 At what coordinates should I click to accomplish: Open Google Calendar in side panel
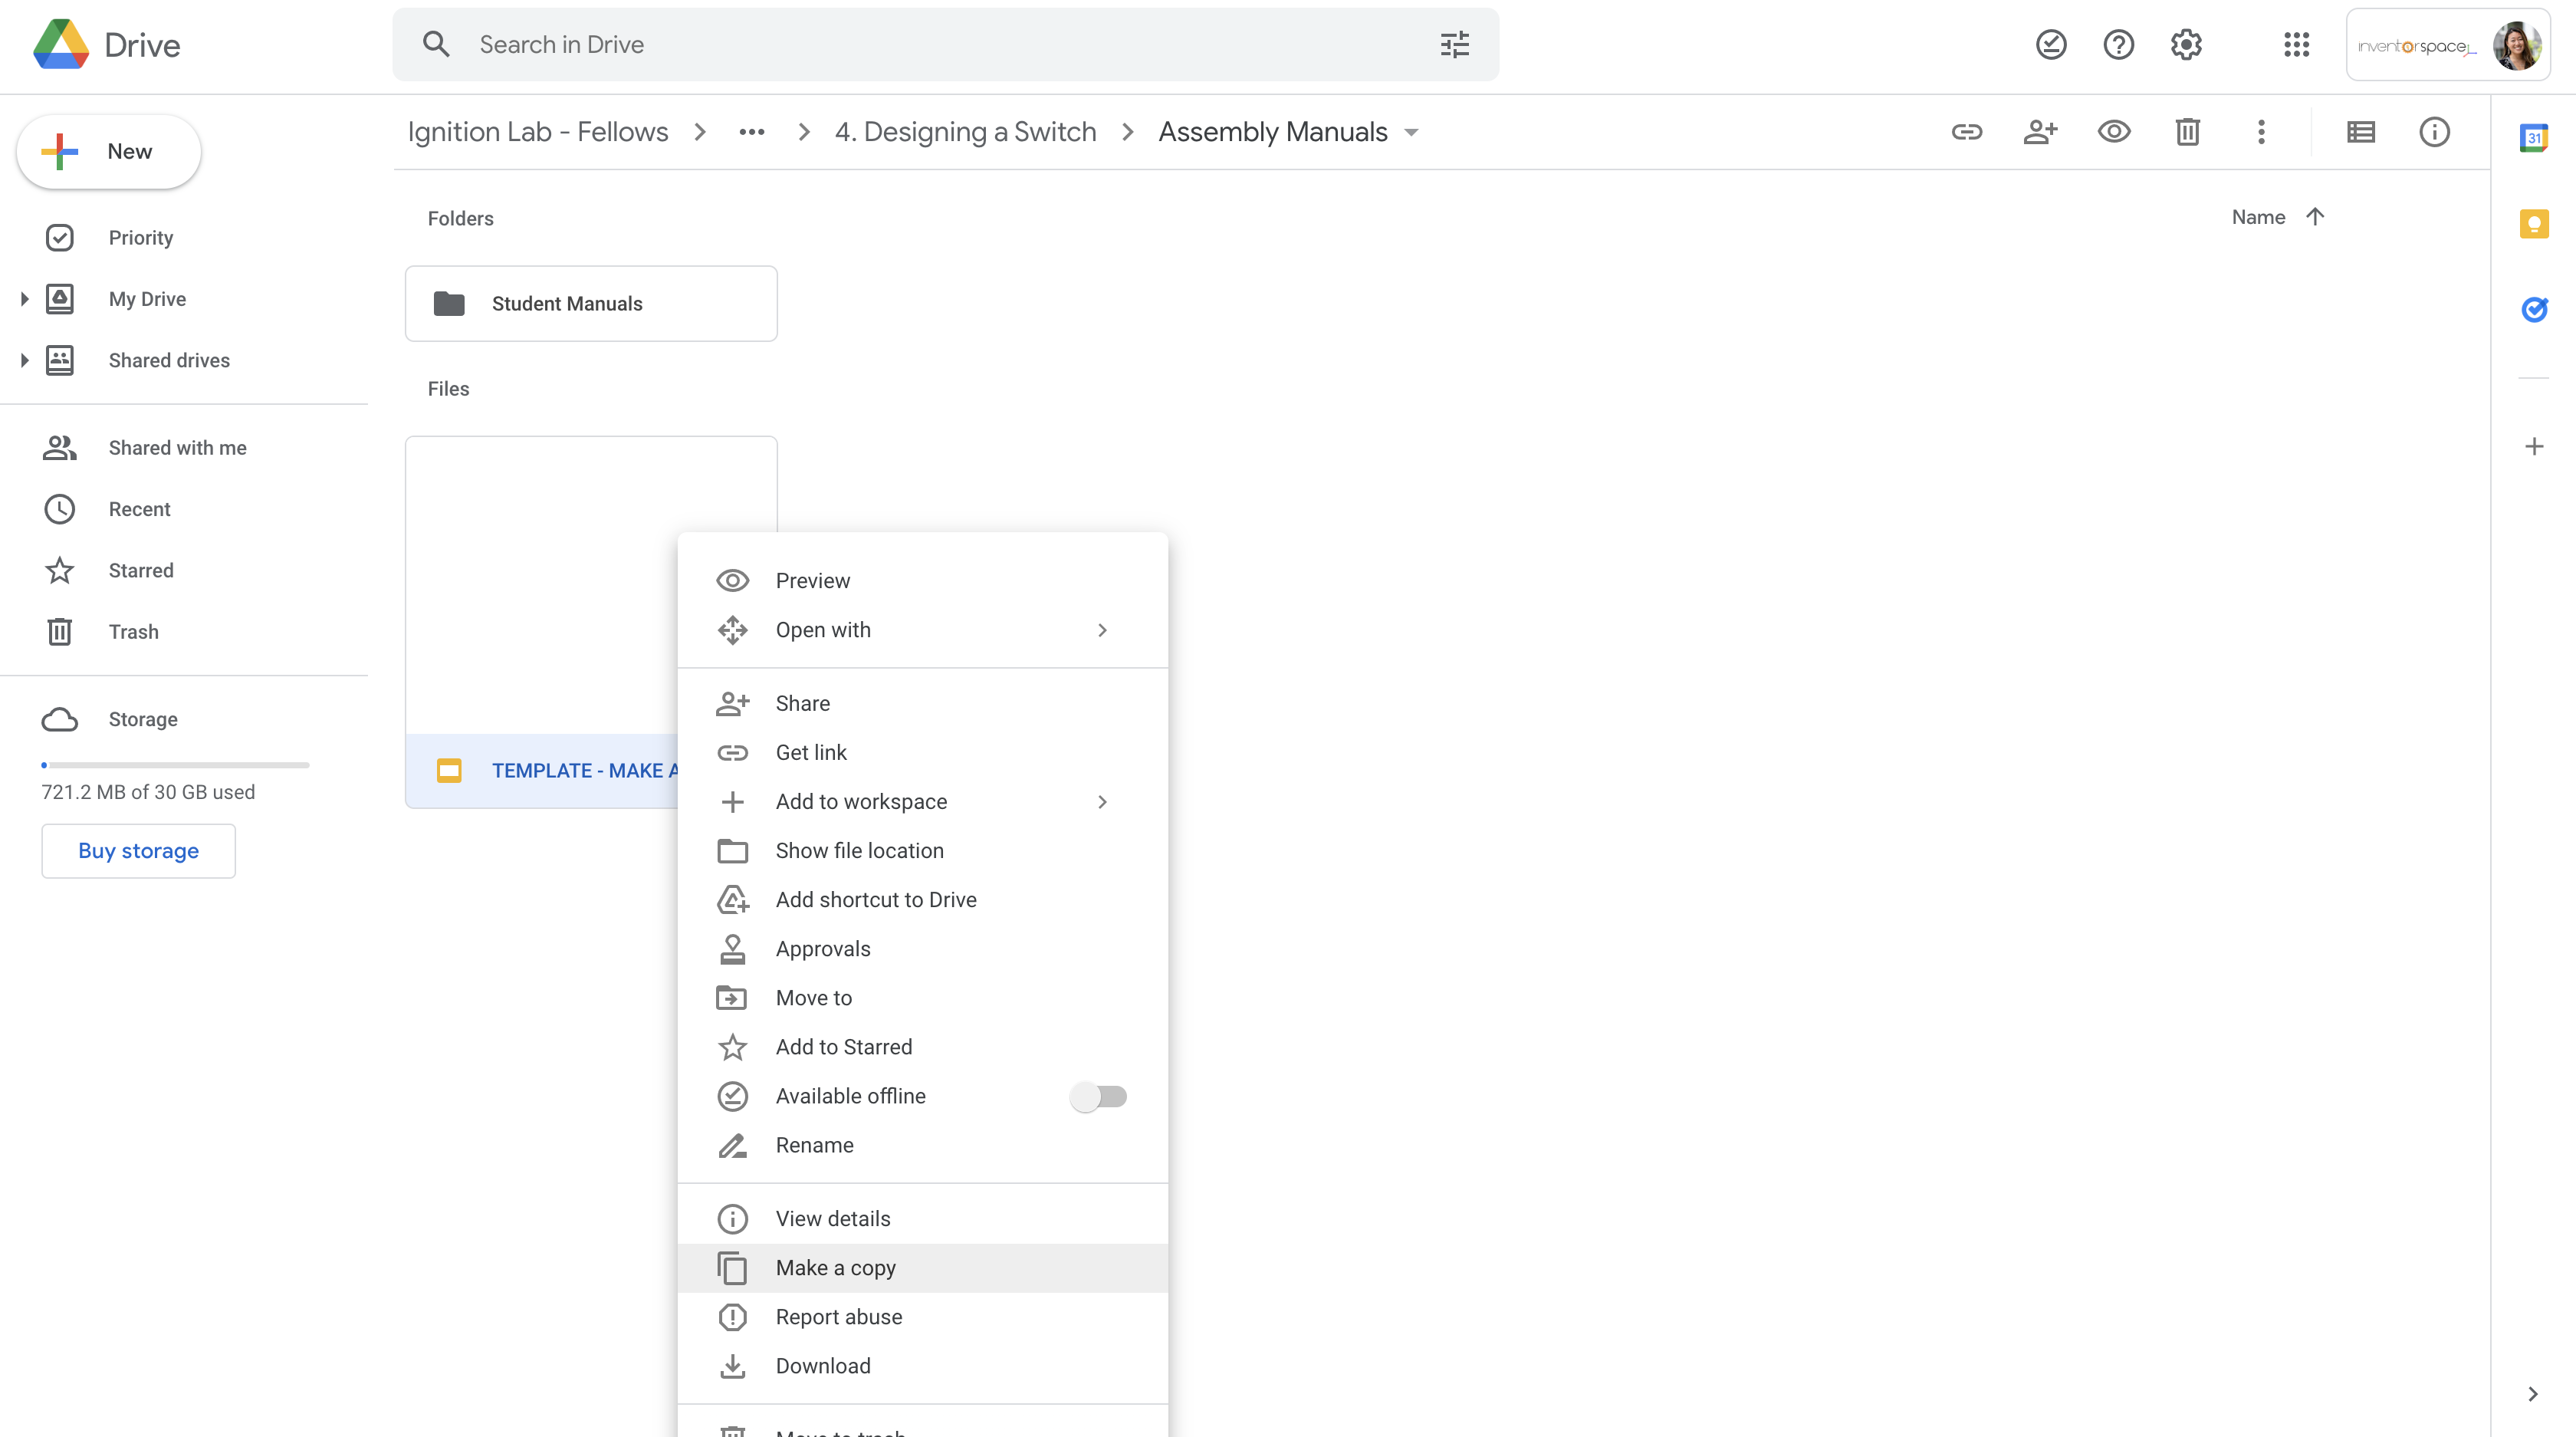[2533, 138]
